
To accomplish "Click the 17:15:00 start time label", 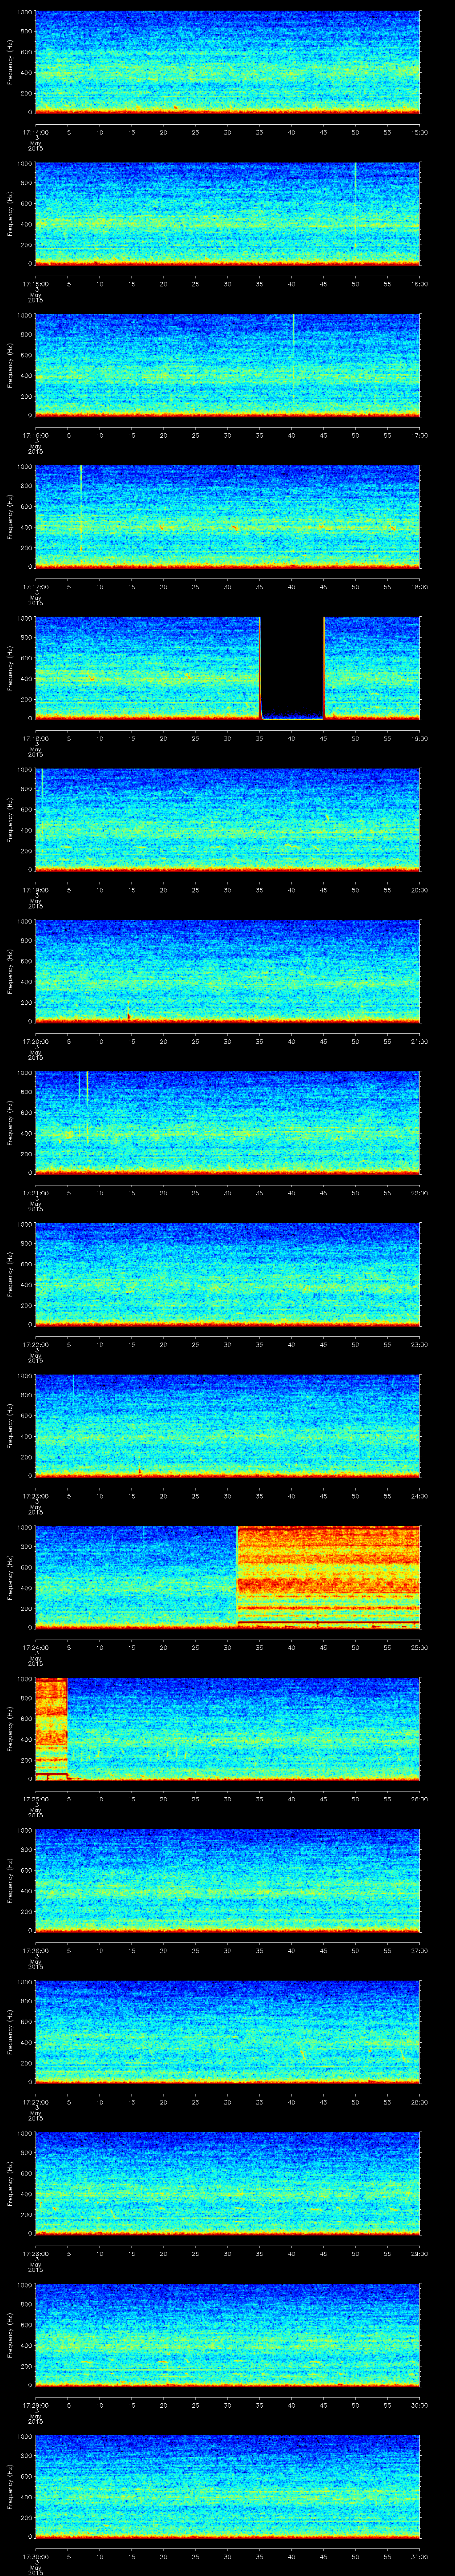I will coord(35,284).
